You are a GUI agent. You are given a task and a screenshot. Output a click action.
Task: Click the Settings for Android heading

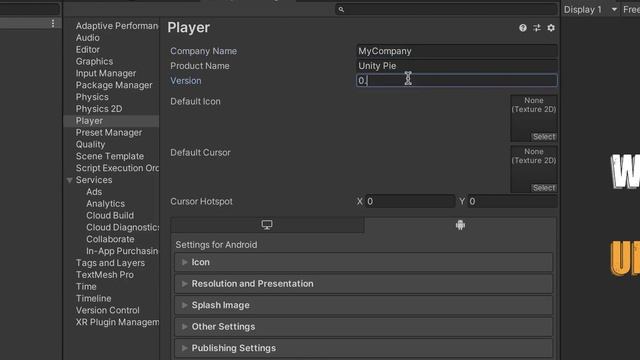click(x=216, y=244)
